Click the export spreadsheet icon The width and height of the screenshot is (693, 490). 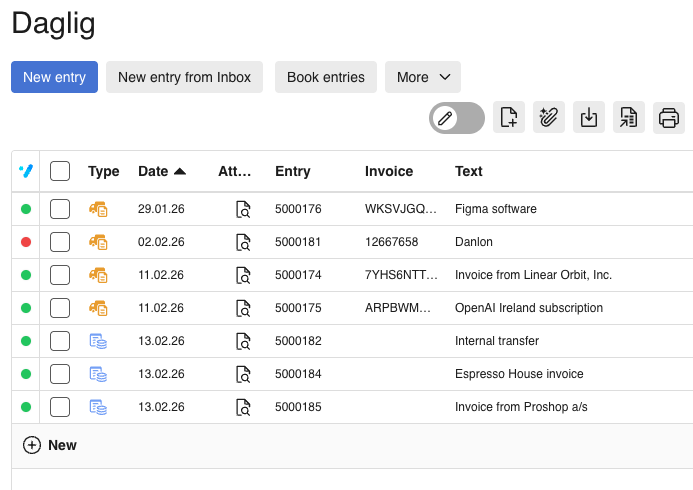[x=629, y=118]
